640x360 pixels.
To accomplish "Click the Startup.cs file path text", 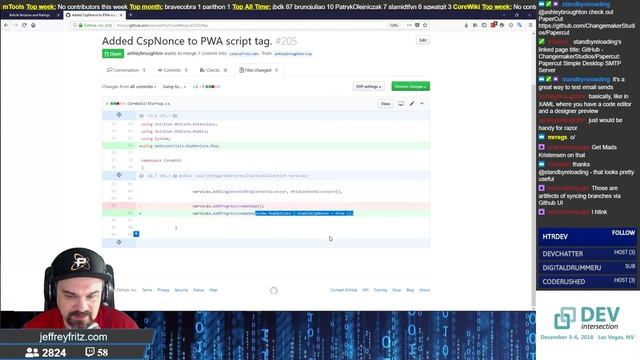I will pos(149,104).
